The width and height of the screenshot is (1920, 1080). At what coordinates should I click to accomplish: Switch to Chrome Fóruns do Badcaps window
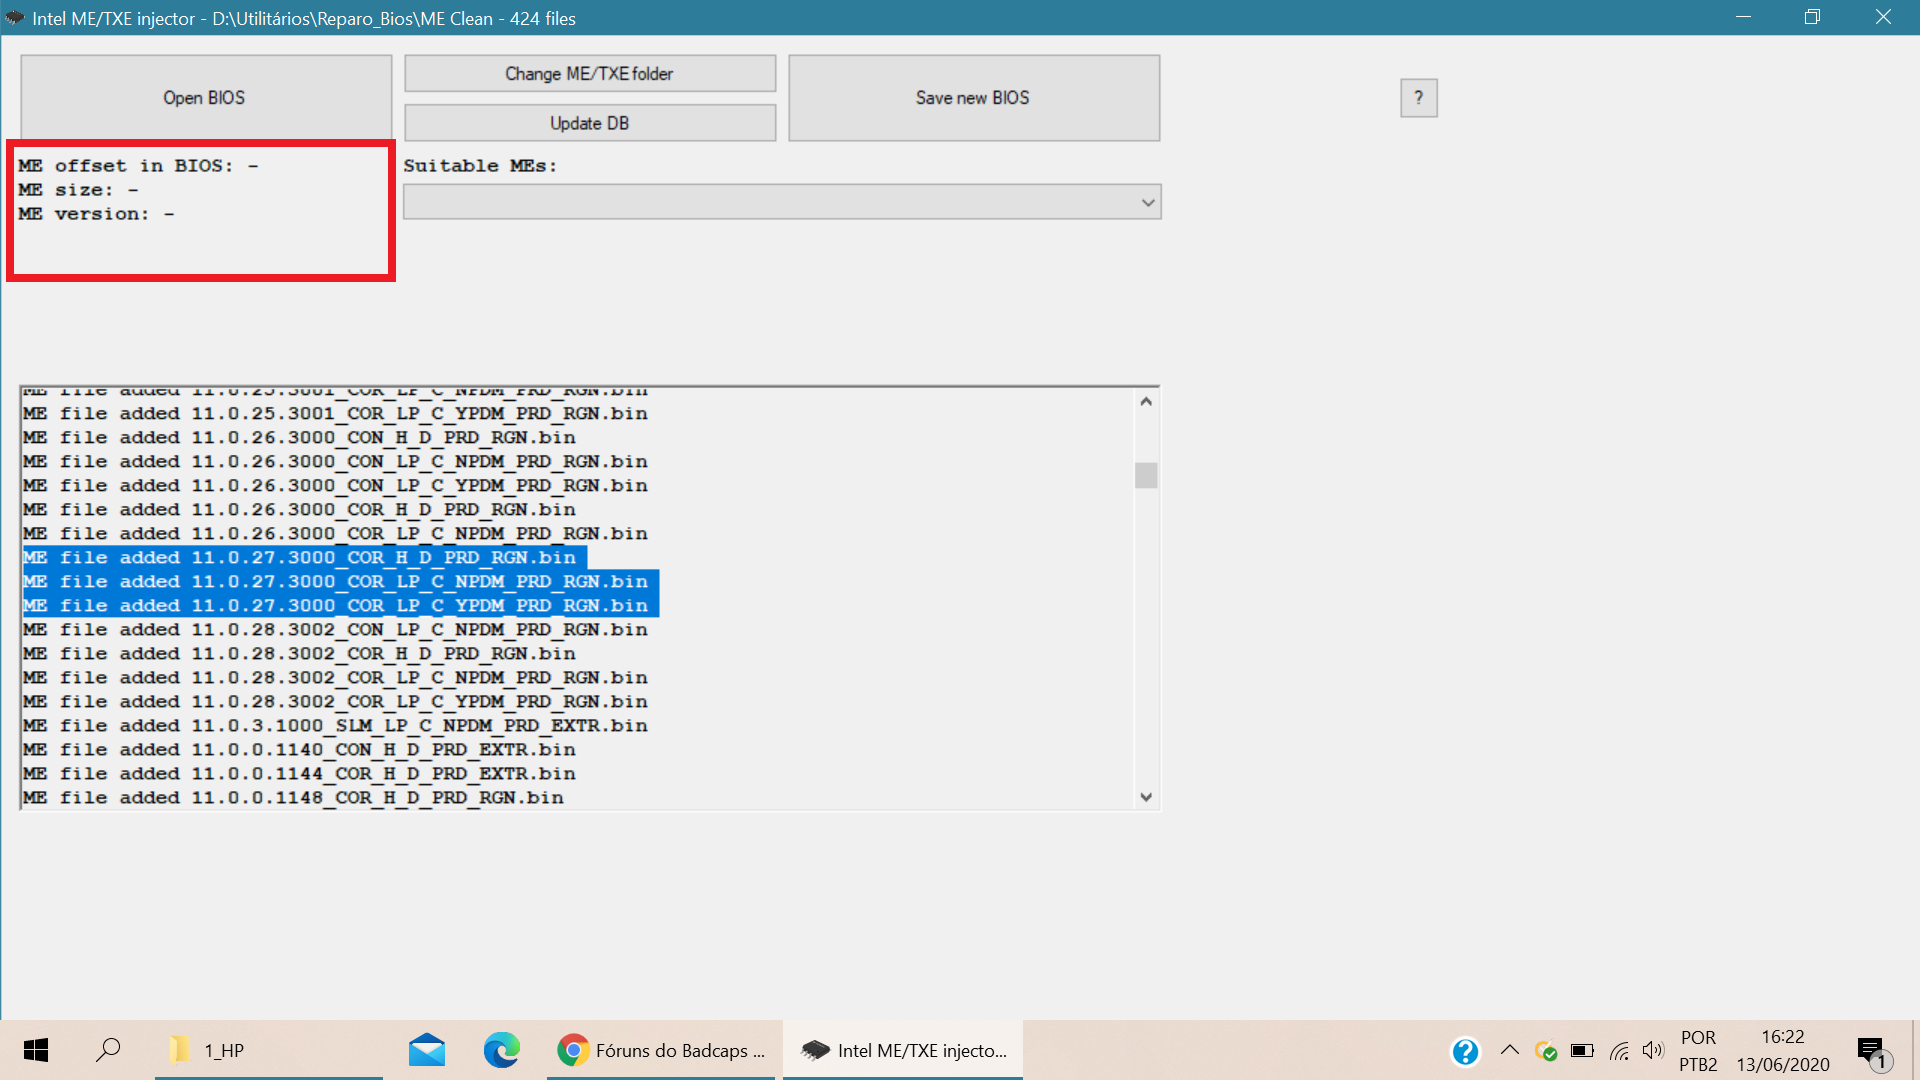[661, 1050]
